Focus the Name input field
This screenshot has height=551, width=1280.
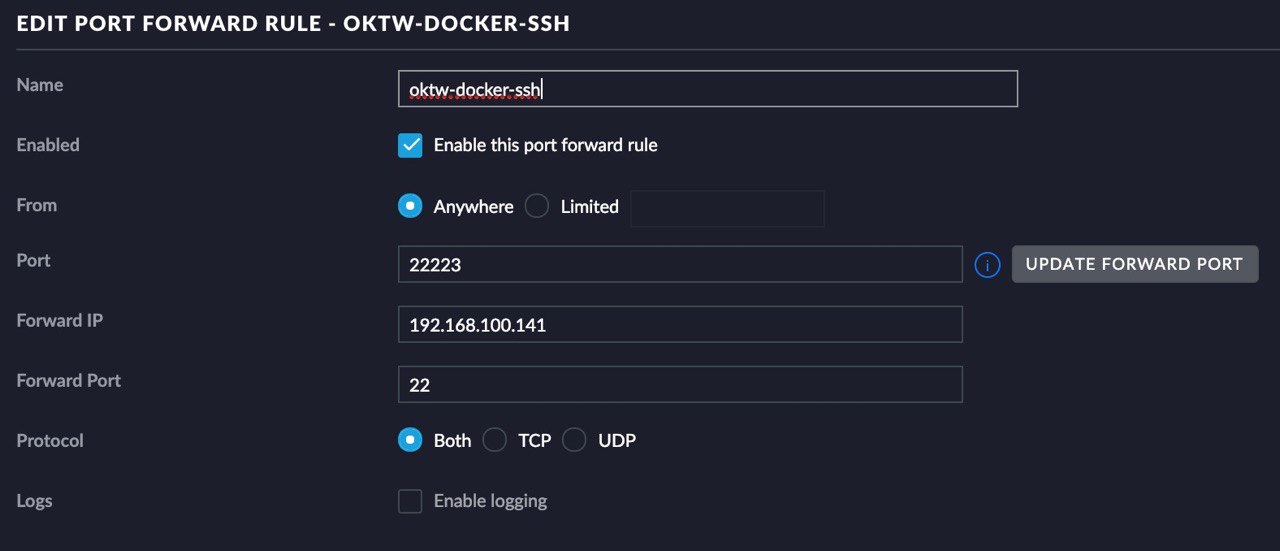click(x=708, y=89)
